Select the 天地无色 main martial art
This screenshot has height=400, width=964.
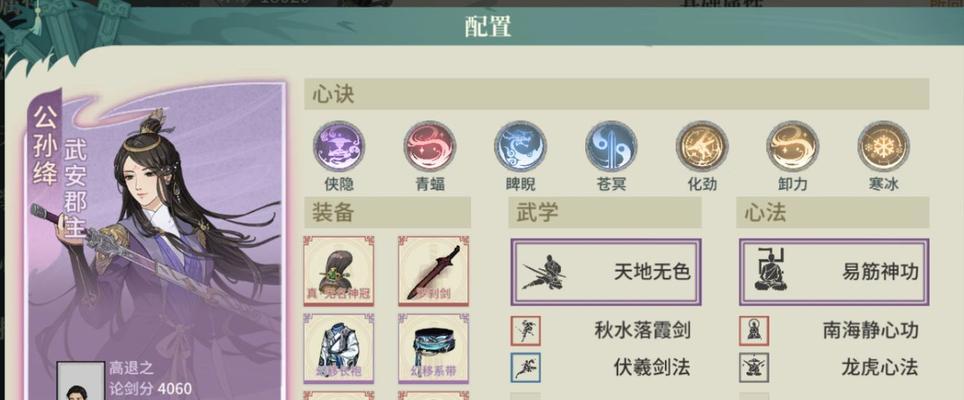click(606, 272)
